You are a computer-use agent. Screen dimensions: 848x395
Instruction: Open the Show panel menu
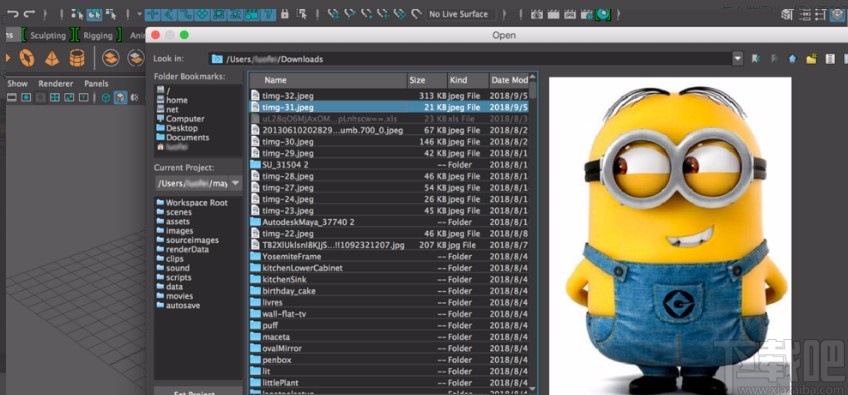[x=17, y=83]
